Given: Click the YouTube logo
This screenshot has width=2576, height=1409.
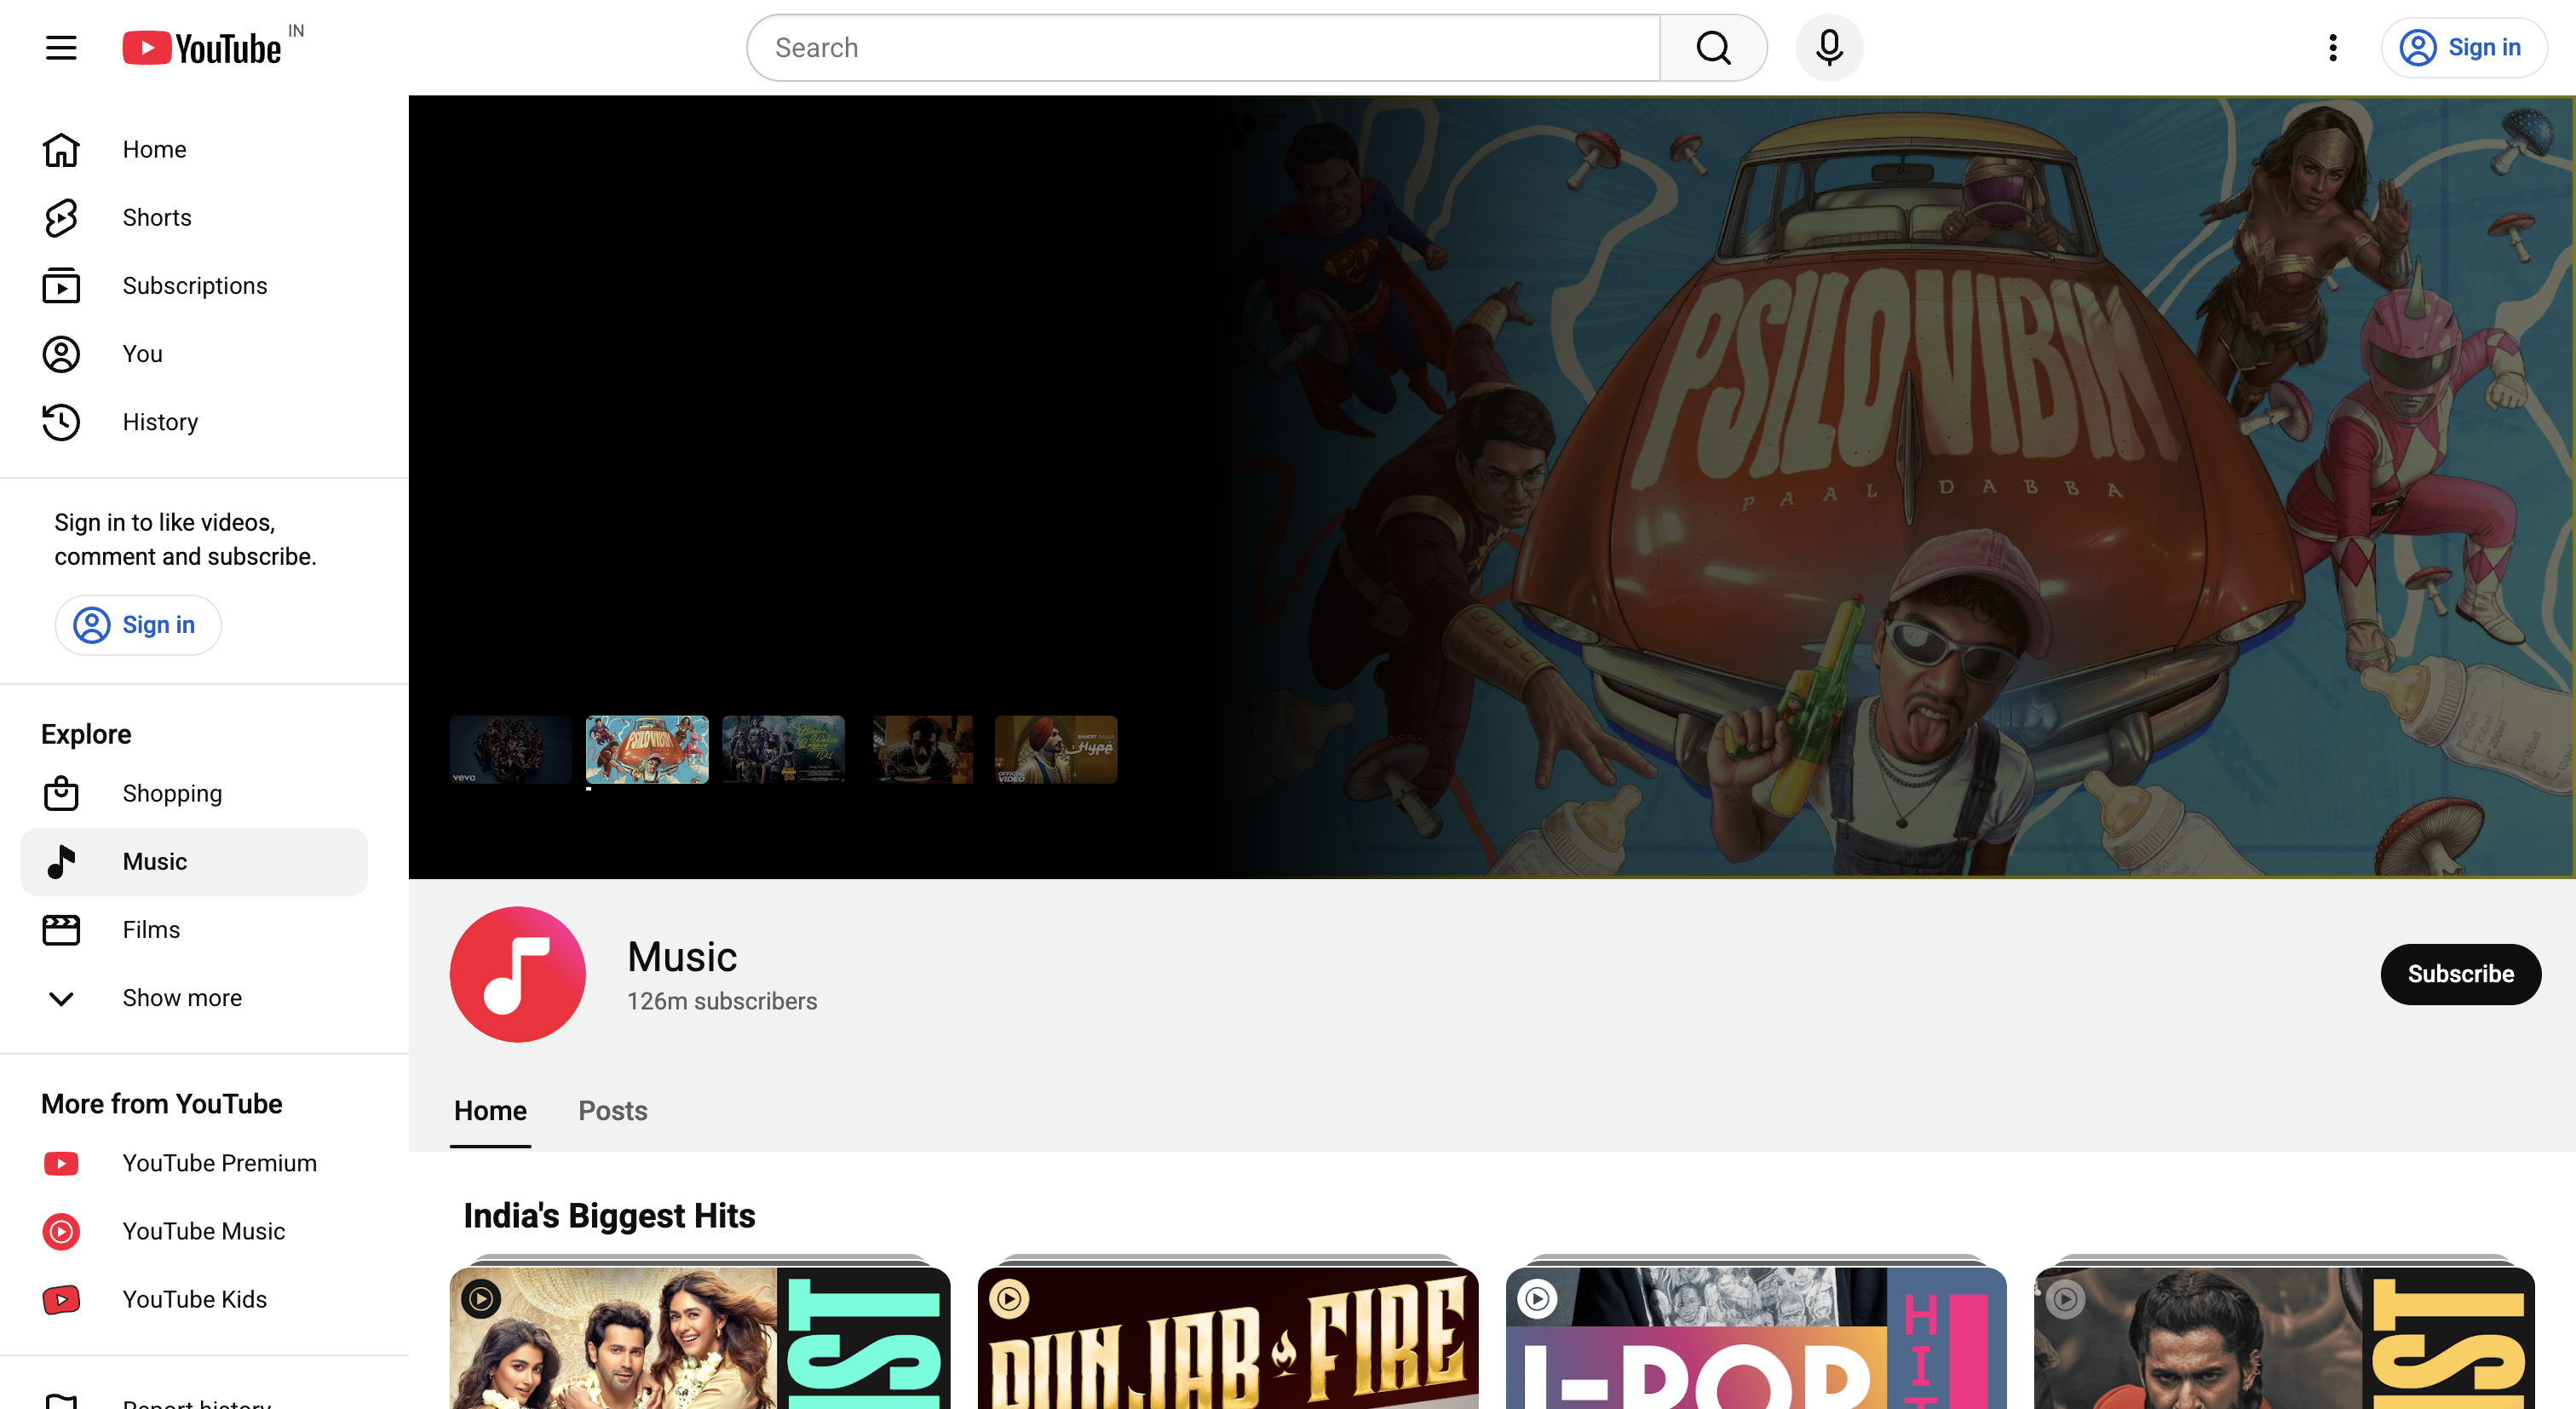Looking at the screenshot, I should point(202,48).
